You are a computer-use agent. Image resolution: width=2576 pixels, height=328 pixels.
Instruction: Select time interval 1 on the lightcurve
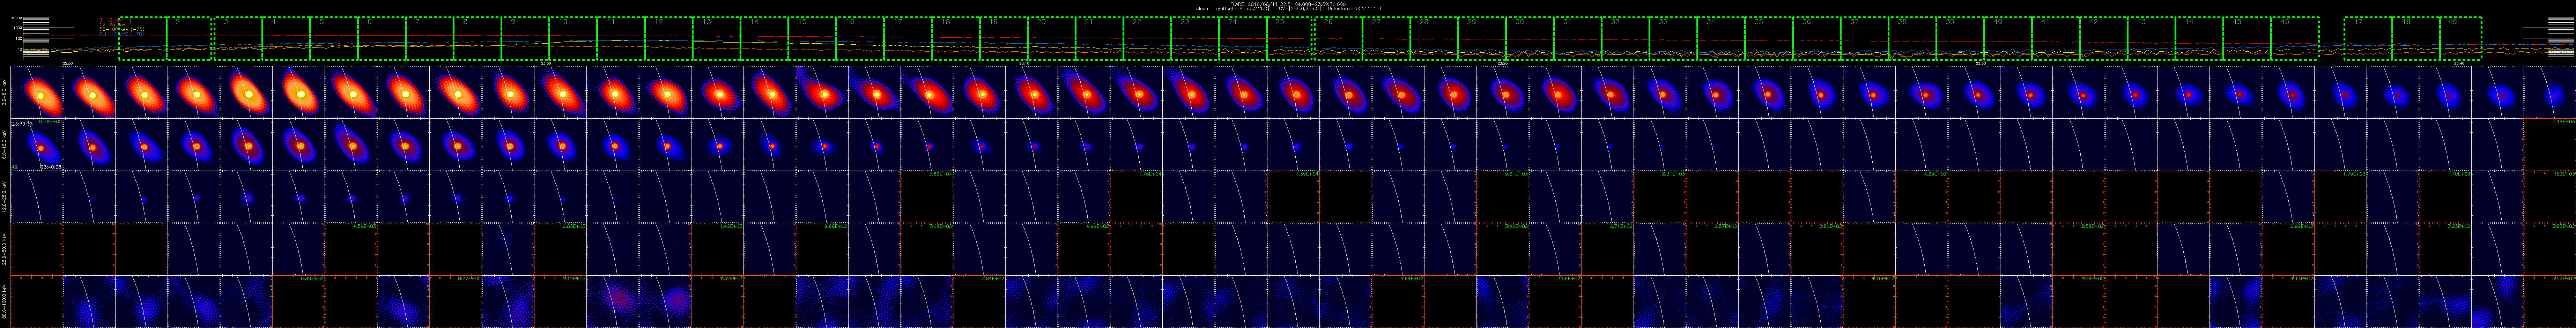(143, 38)
